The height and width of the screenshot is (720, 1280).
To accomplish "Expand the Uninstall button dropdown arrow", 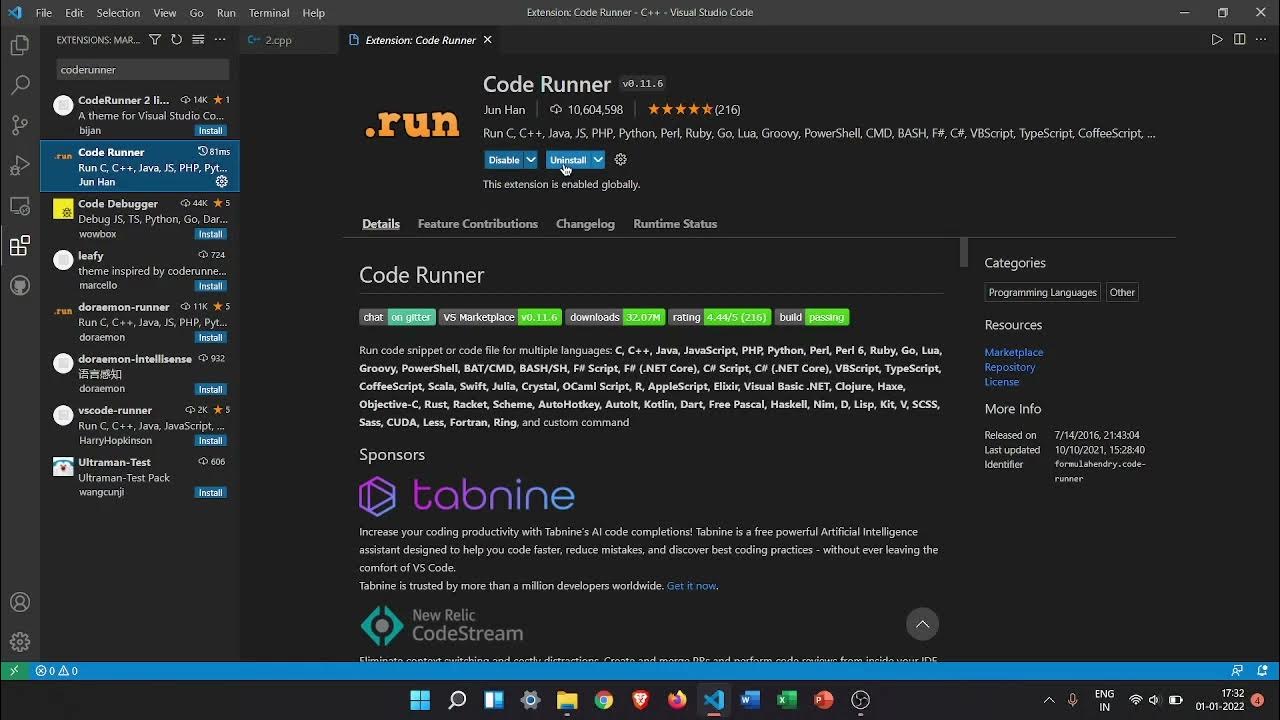I will point(598,160).
